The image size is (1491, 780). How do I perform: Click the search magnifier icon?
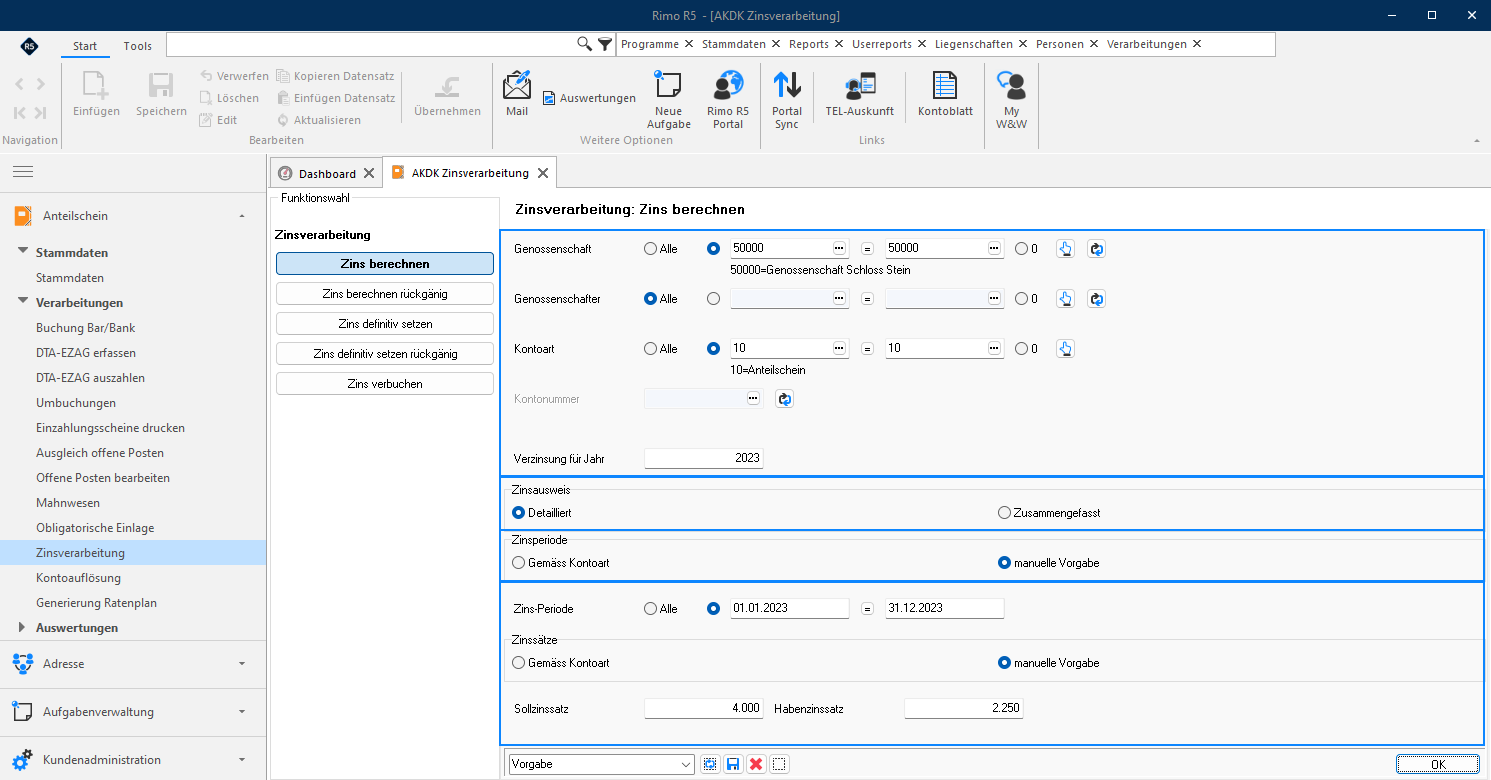(x=585, y=44)
